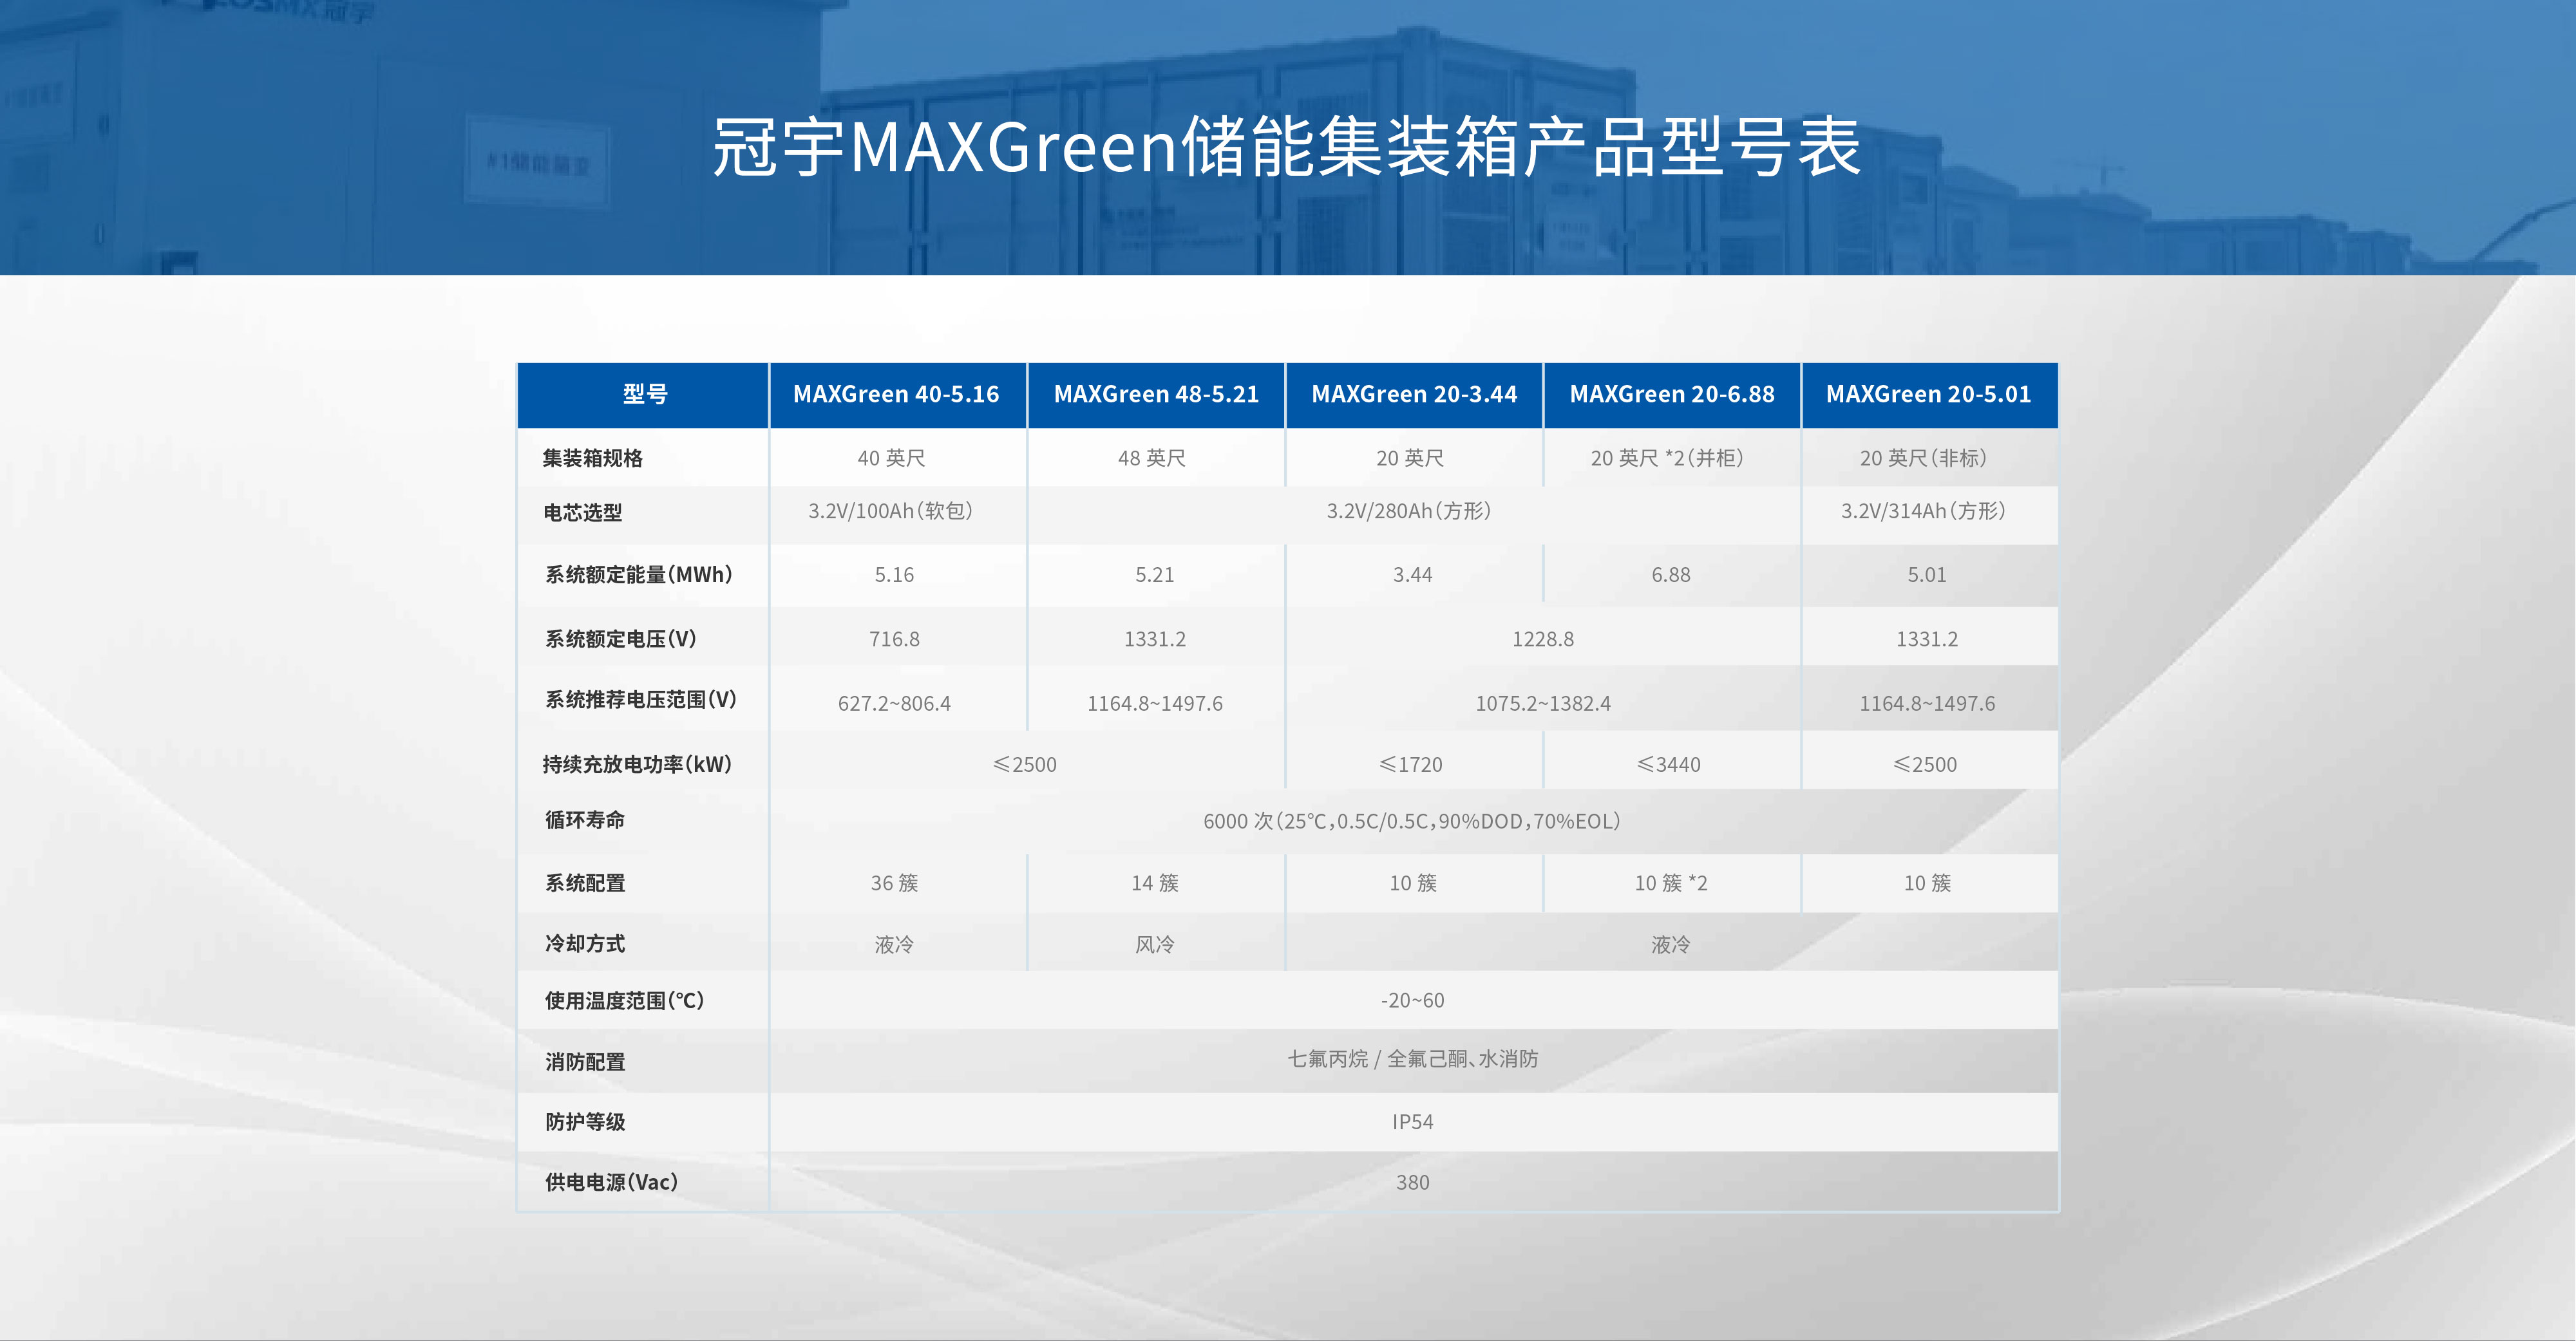Screen dimensions: 2576x1341
Task: Select the IP54 protection rating value
Action: click(x=1413, y=1122)
